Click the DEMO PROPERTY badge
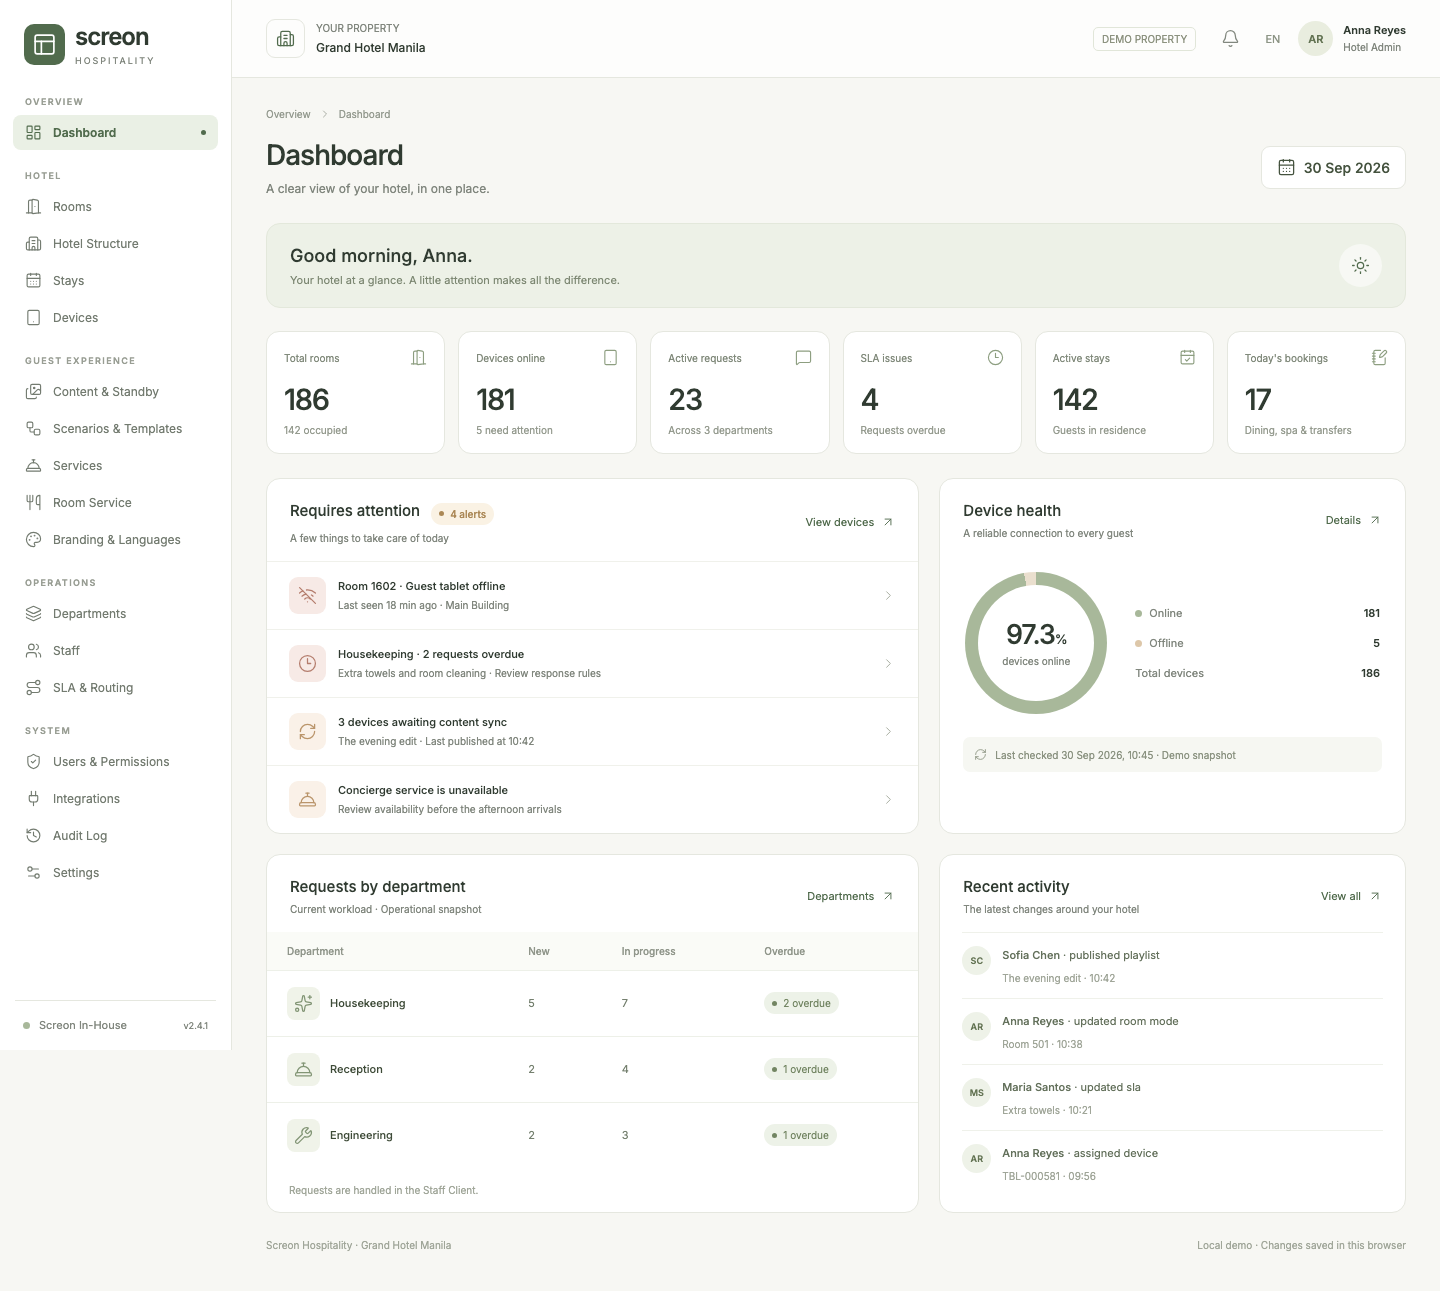Viewport: 1440px width, 1291px height. (1144, 39)
